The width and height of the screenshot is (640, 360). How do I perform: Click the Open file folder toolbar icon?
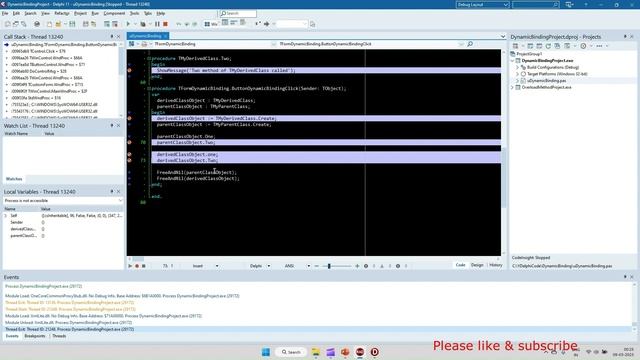pos(58,24)
